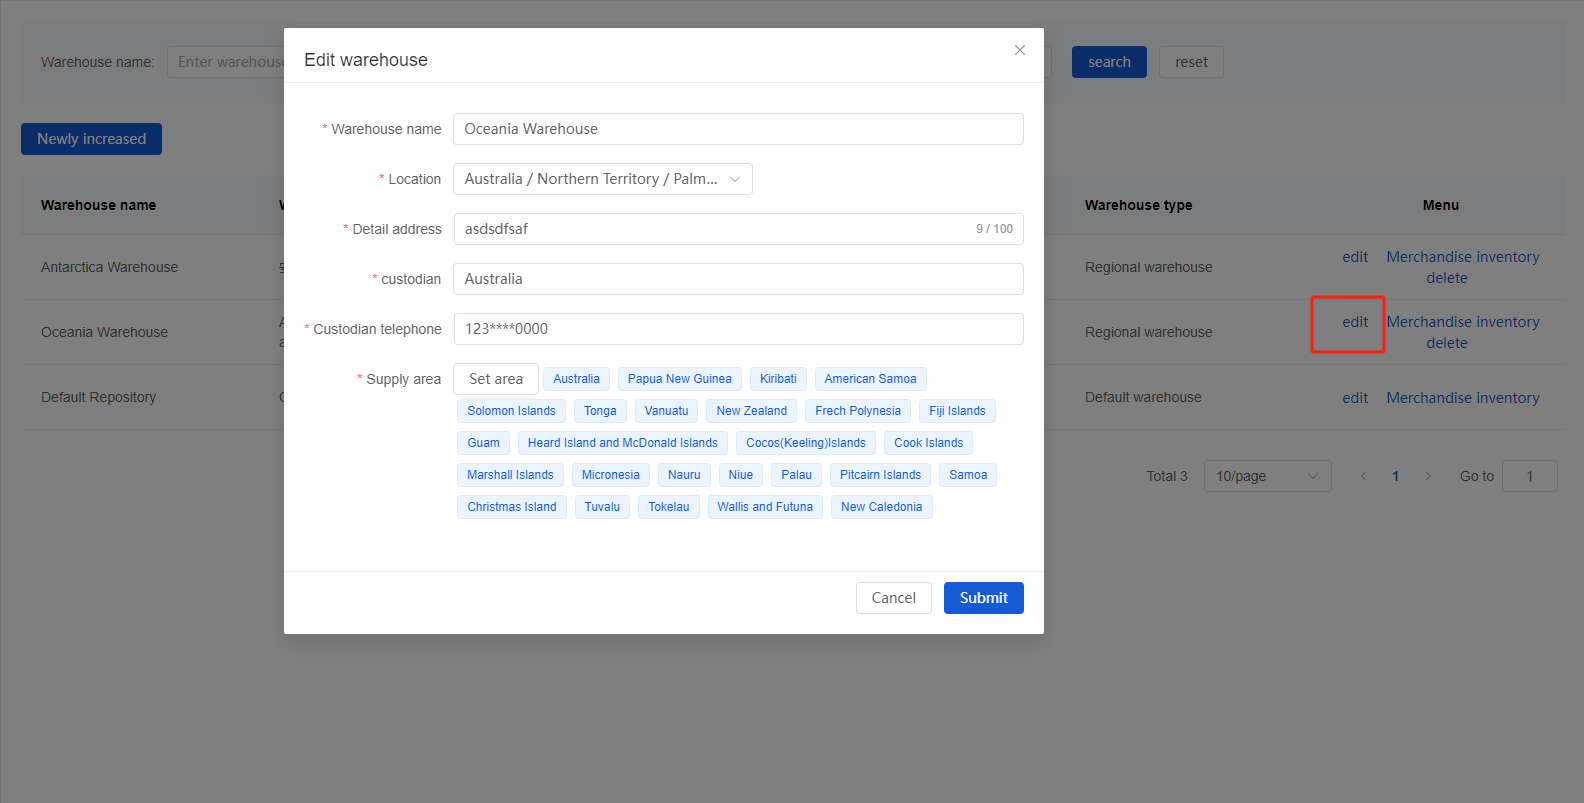Click Default Repository name cell
1584x803 pixels.
click(x=99, y=397)
